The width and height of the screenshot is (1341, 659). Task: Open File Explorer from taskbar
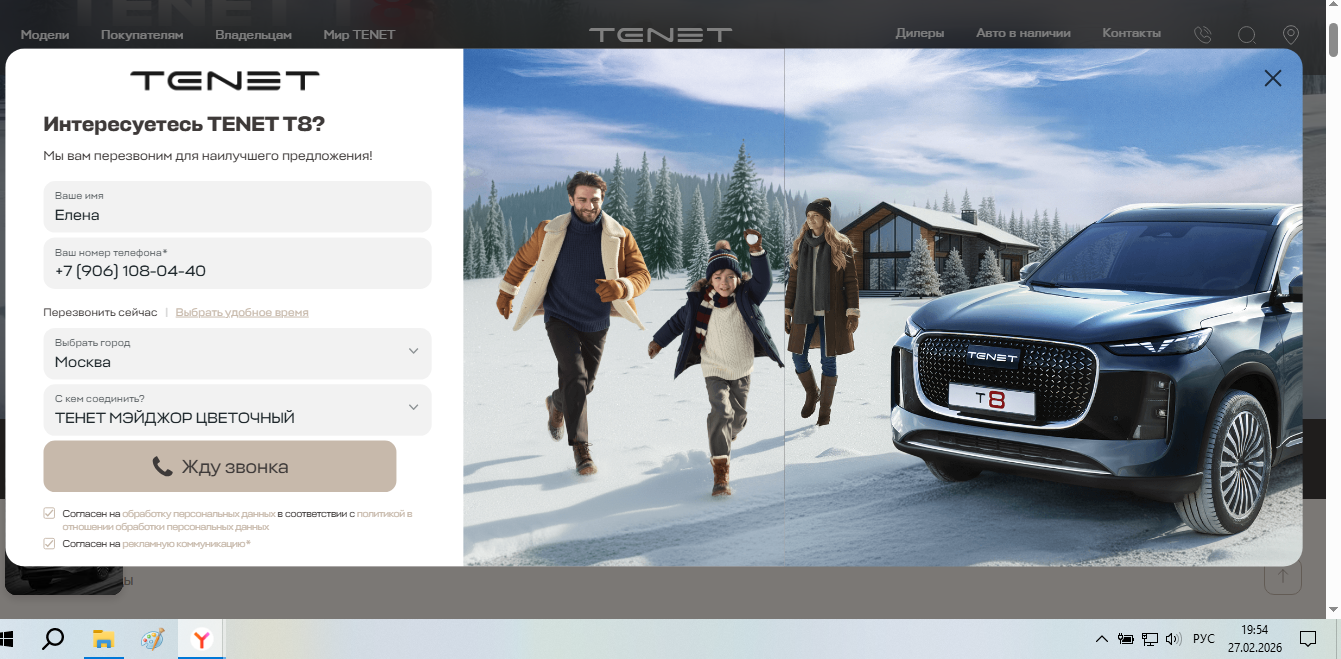click(103, 639)
